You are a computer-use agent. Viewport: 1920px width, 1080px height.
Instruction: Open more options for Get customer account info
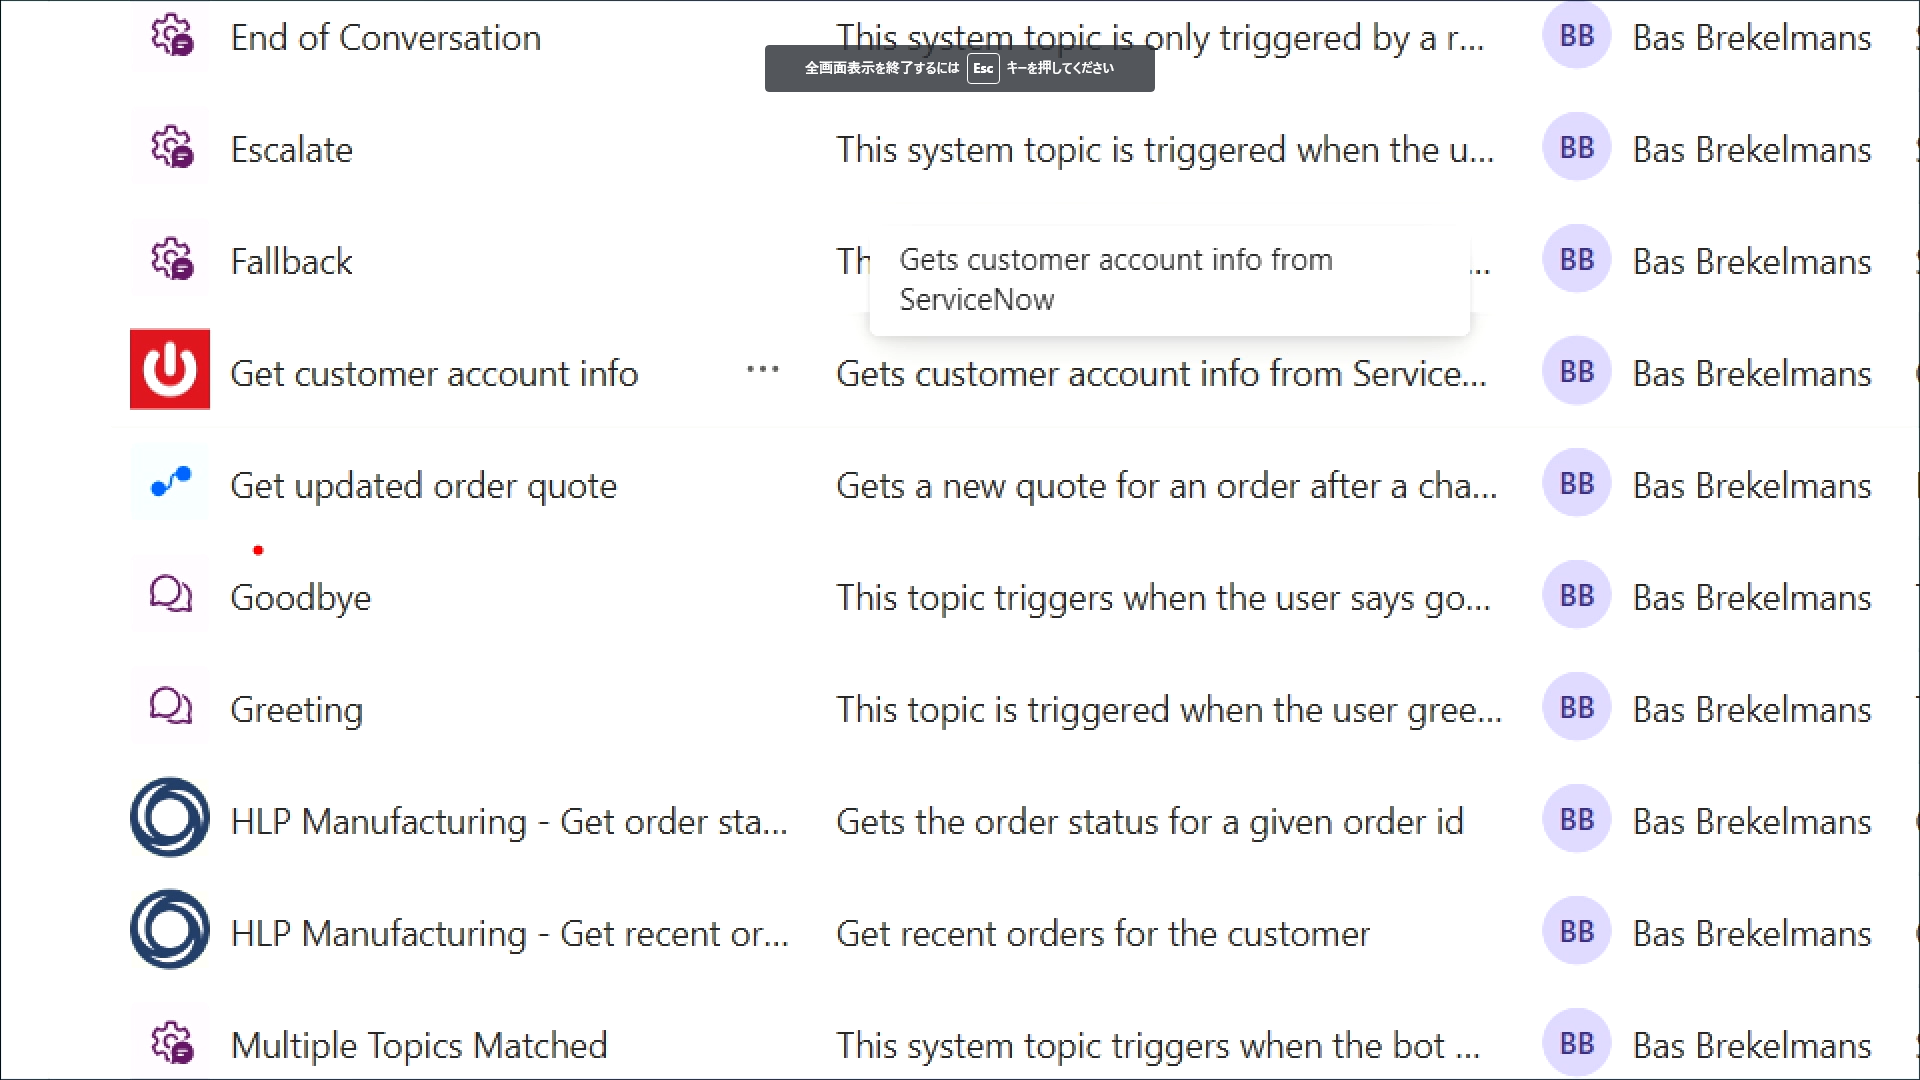point(762,370)
